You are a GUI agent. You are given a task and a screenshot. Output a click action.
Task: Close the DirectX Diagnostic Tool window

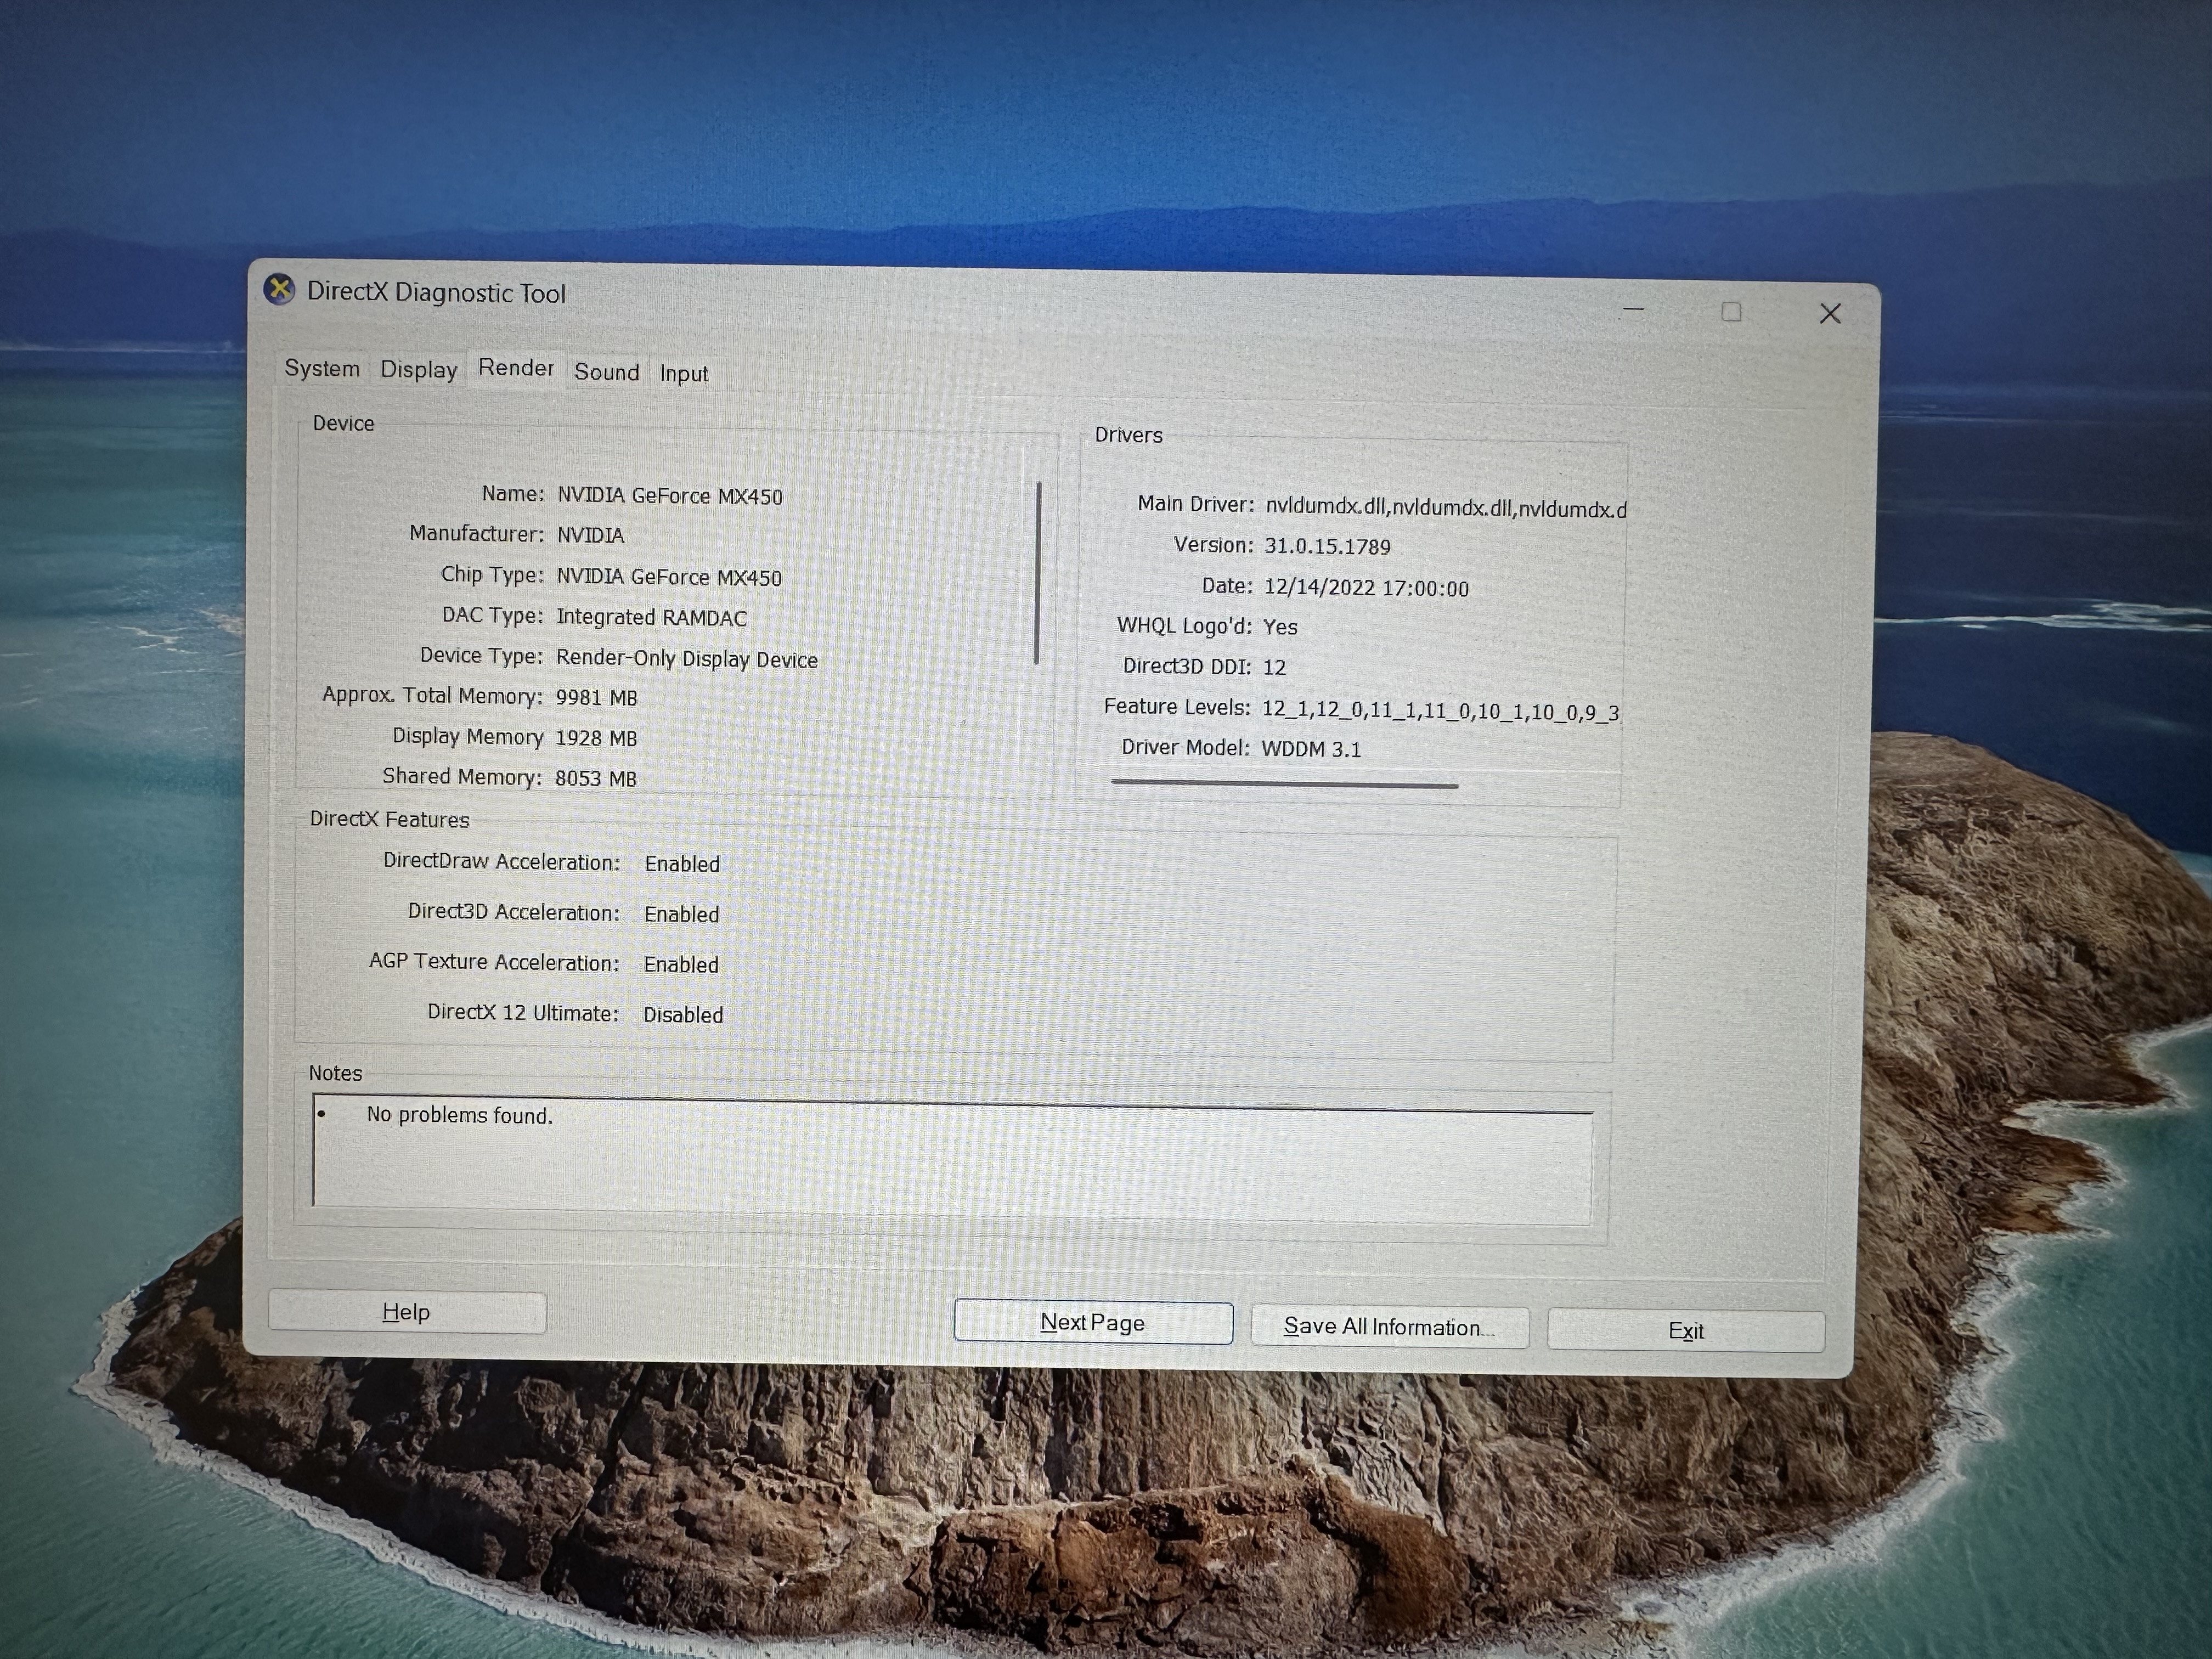(x=1829, y=314)
